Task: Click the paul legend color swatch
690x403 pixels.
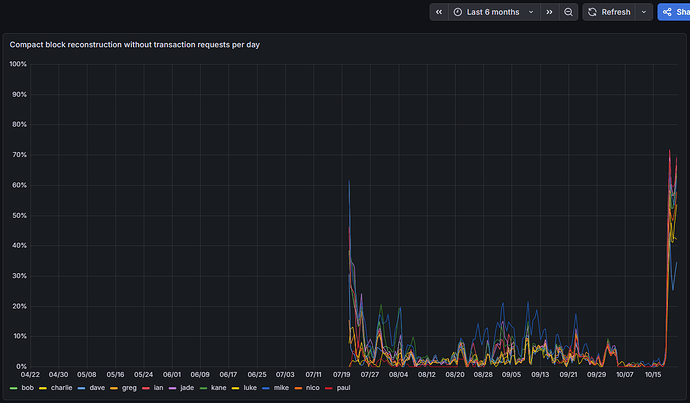Action: (328, 388)
